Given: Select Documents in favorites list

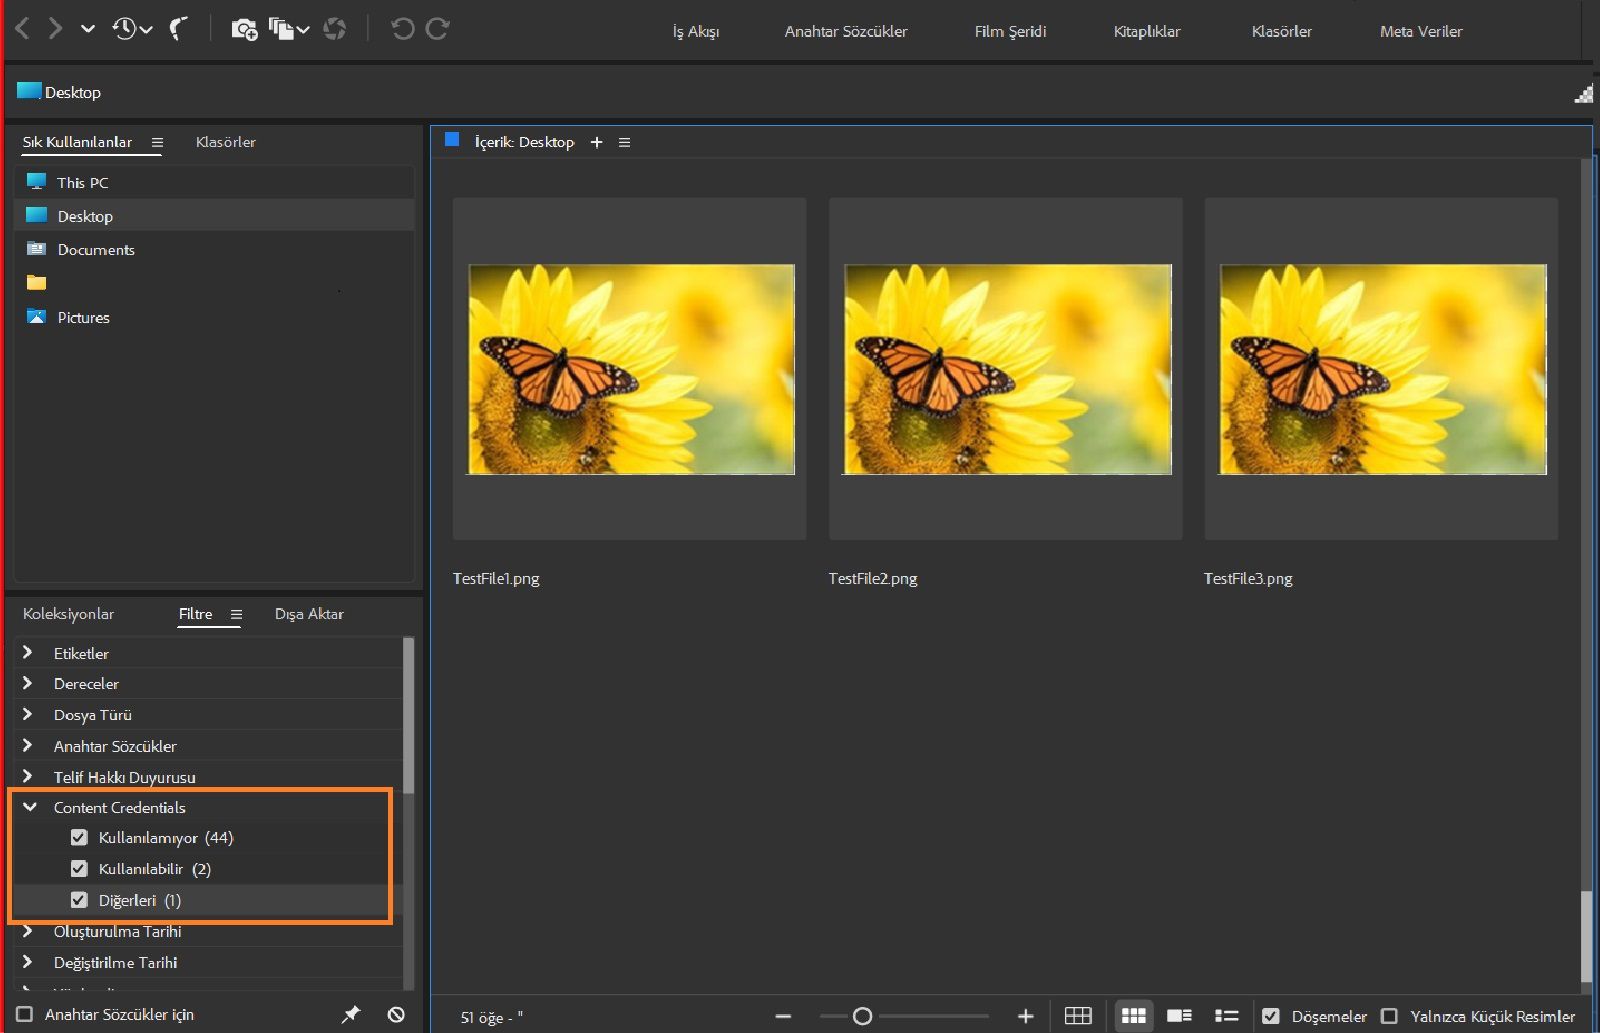Looking at the screenshot, I should pos(95,250).
